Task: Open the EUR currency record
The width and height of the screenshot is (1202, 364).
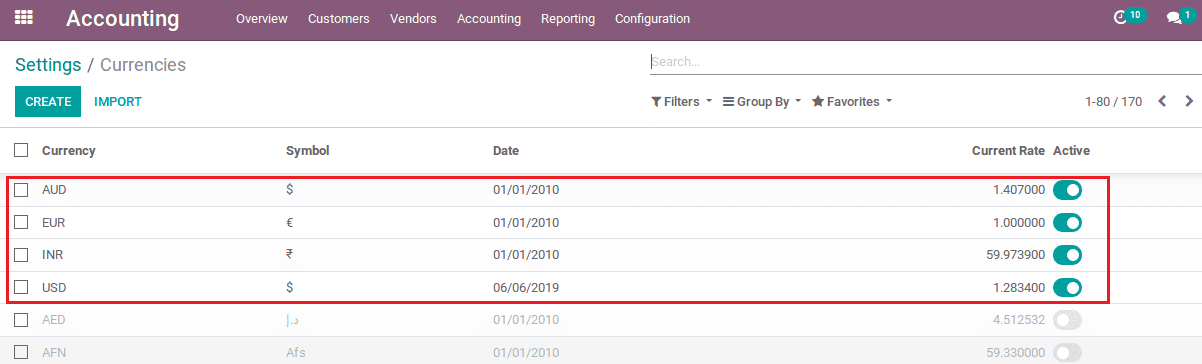Action: tap(54, 222)
